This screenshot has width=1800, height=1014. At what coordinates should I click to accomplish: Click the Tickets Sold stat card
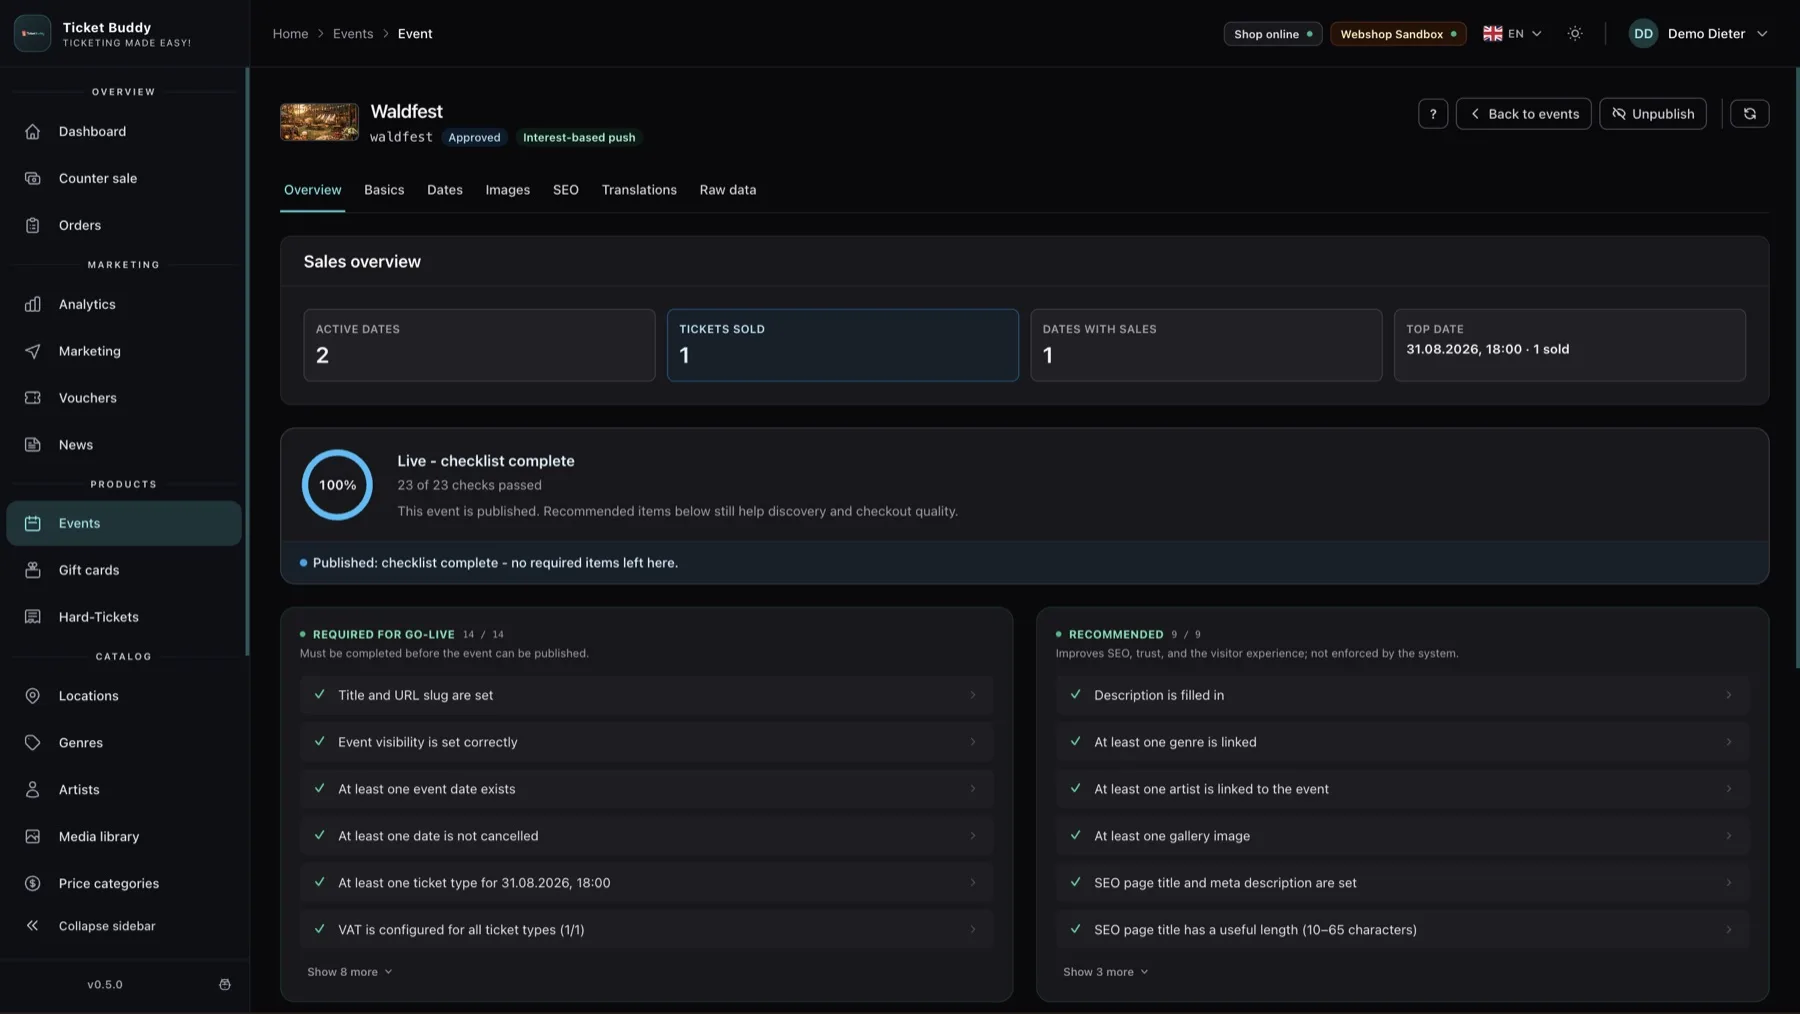842,345
